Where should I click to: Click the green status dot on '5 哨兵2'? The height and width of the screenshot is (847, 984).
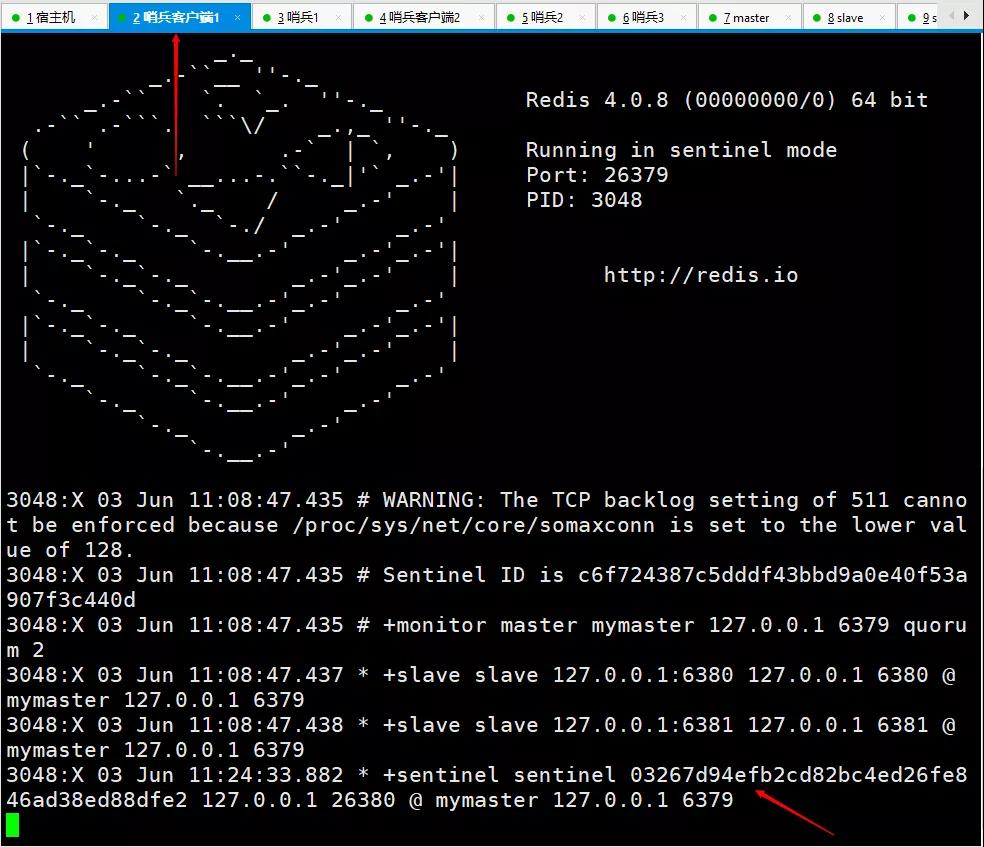tap(511, 18)
